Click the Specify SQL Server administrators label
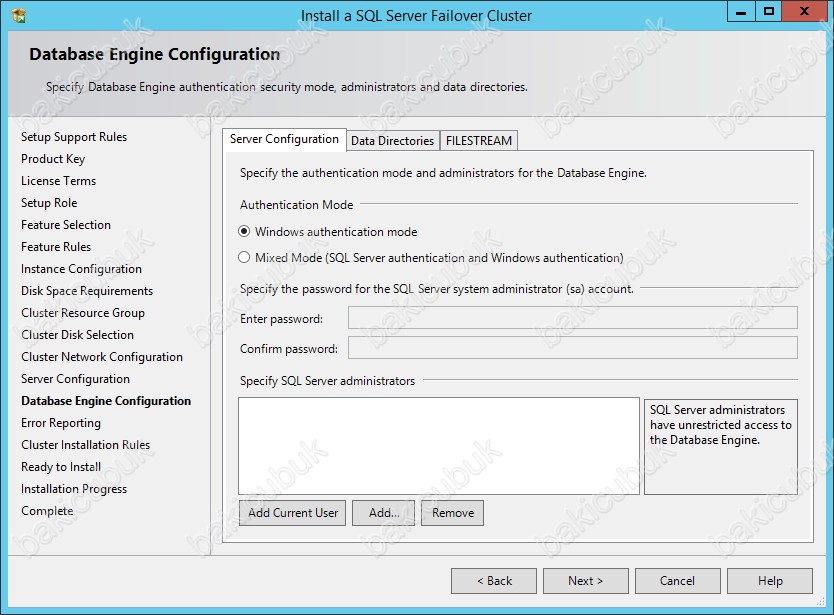 (x=327, y=381)
